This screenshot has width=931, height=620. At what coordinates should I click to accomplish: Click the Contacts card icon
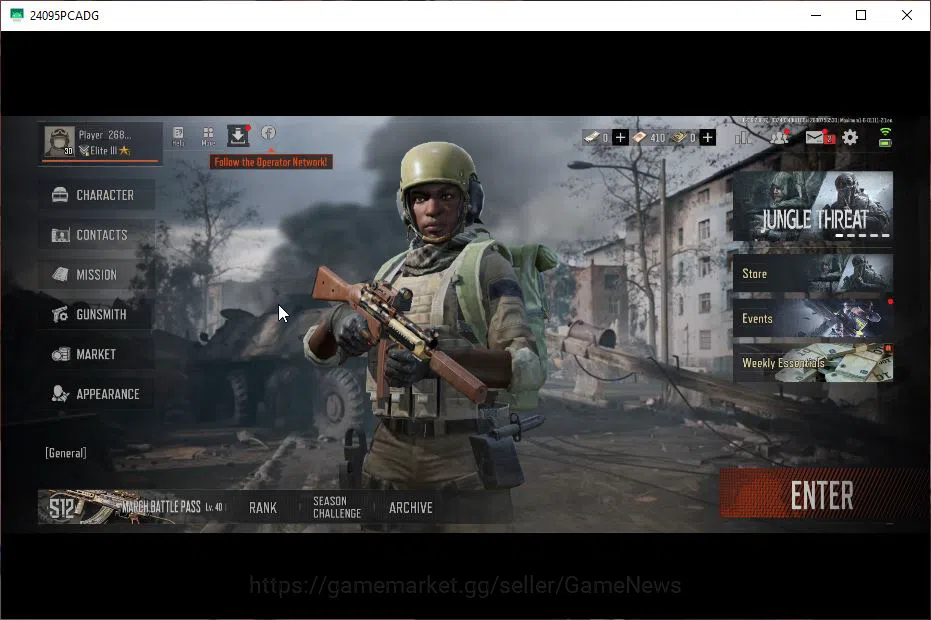(x=60, y=235)
